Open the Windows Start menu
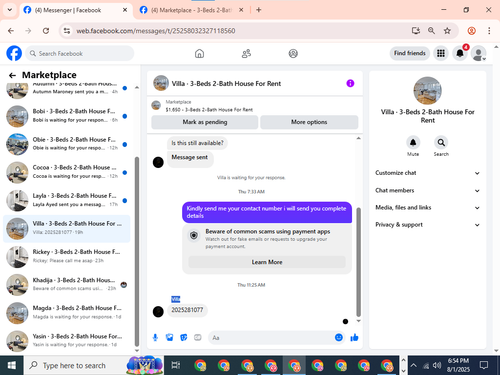The width and height of the screenshot is (500, 375). (12, 365)
